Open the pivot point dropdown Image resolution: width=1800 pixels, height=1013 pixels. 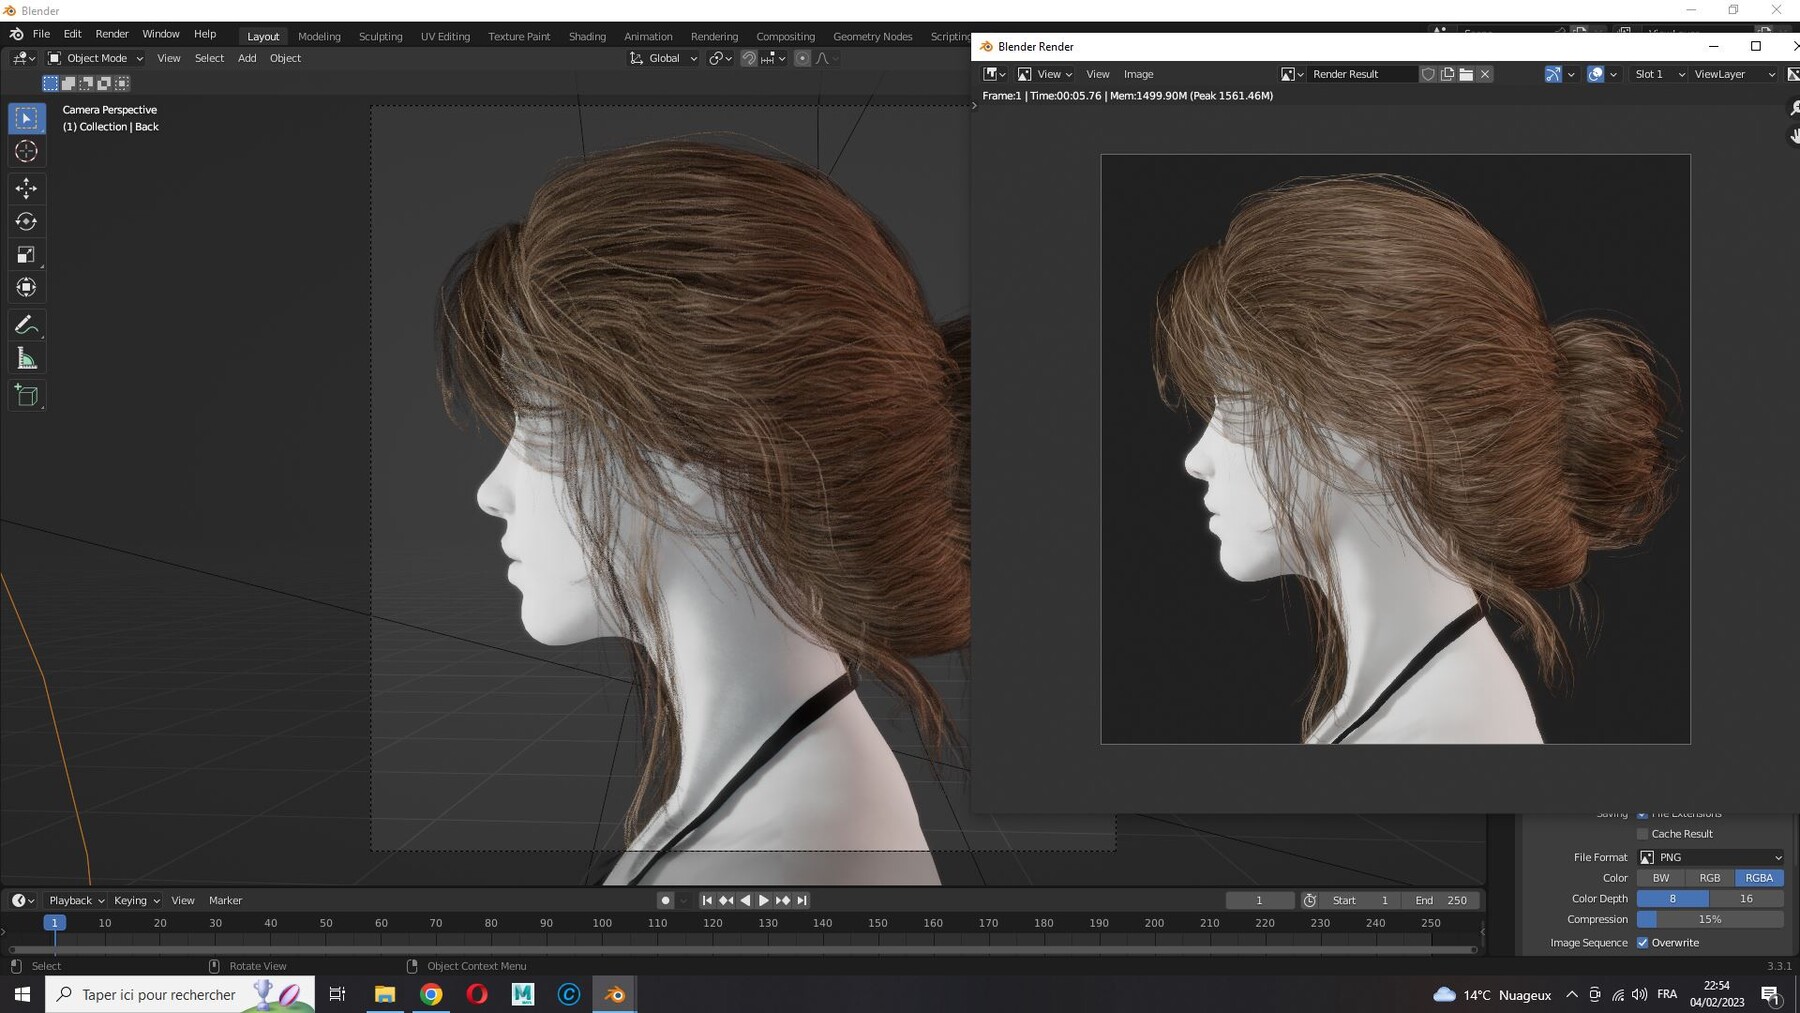point(720,58)
